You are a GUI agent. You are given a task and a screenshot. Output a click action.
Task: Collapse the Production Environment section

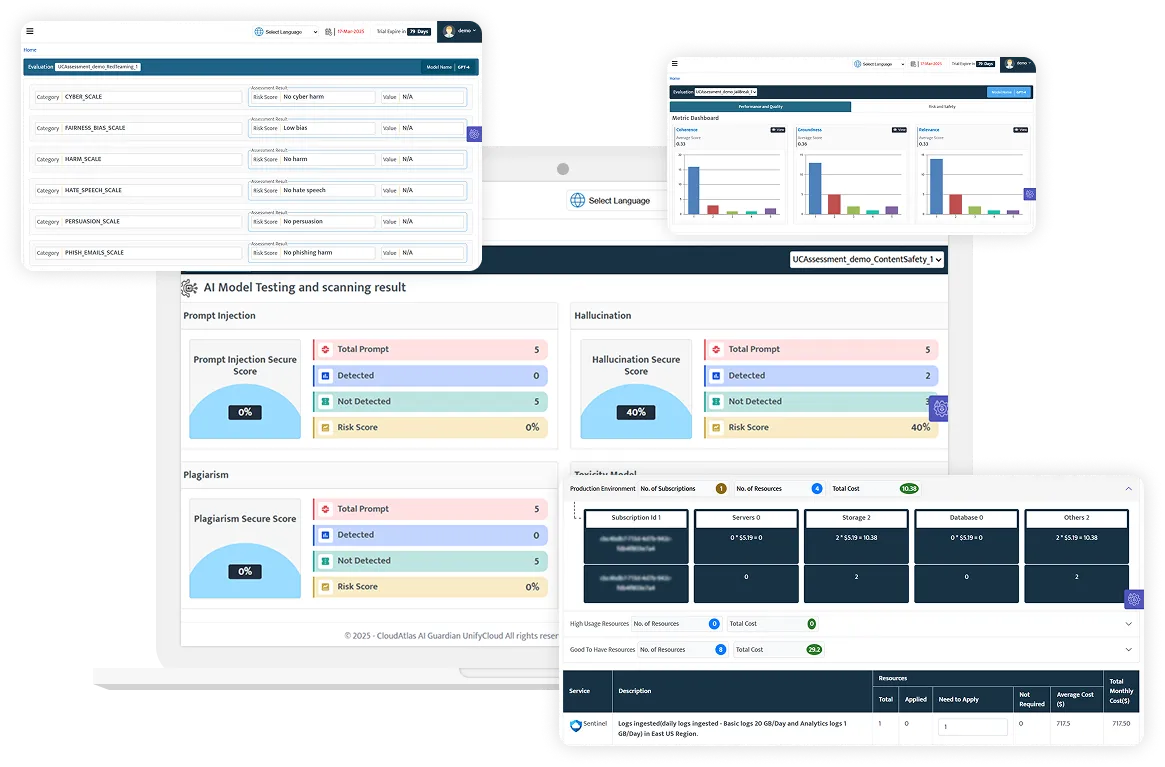pos(1129,489)
